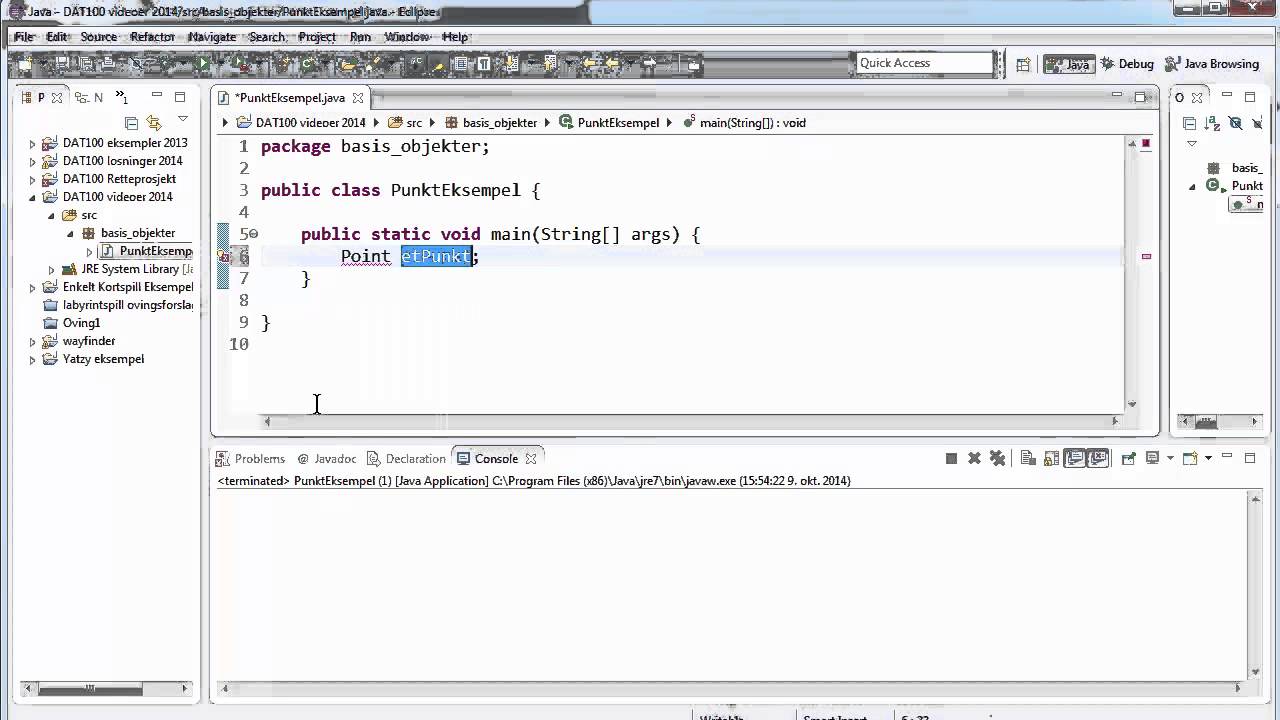Remove launch from console with X icon

click(x=975, y=458)
